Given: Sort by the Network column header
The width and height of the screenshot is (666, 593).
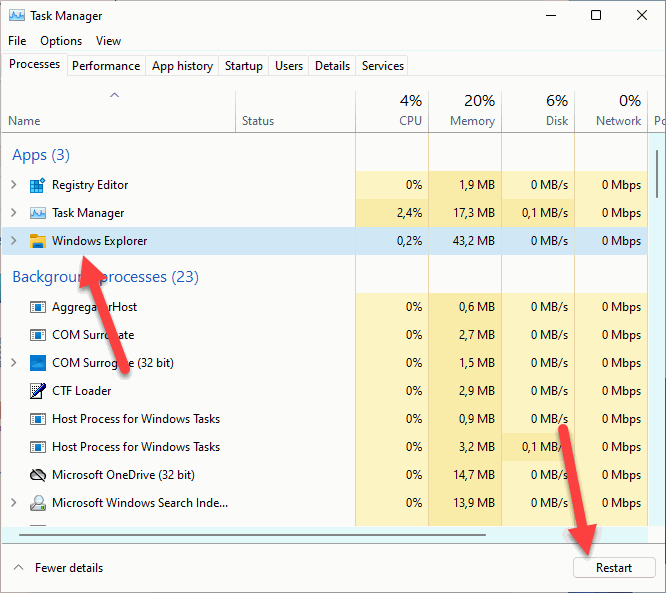Looking at the screenshot, I should (611, 111).
